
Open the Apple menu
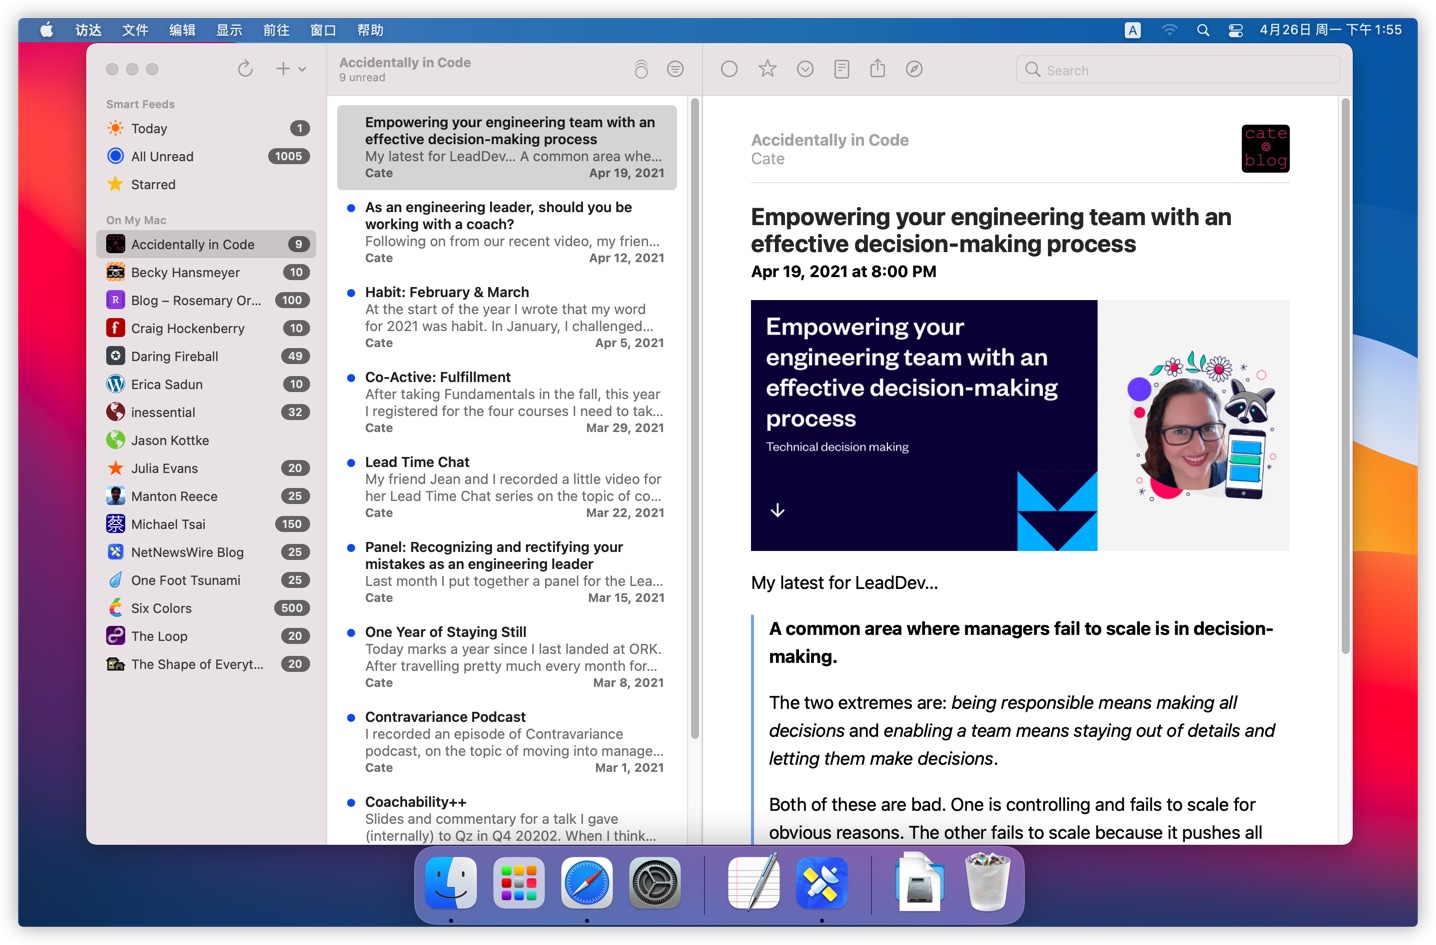[46, 30]
